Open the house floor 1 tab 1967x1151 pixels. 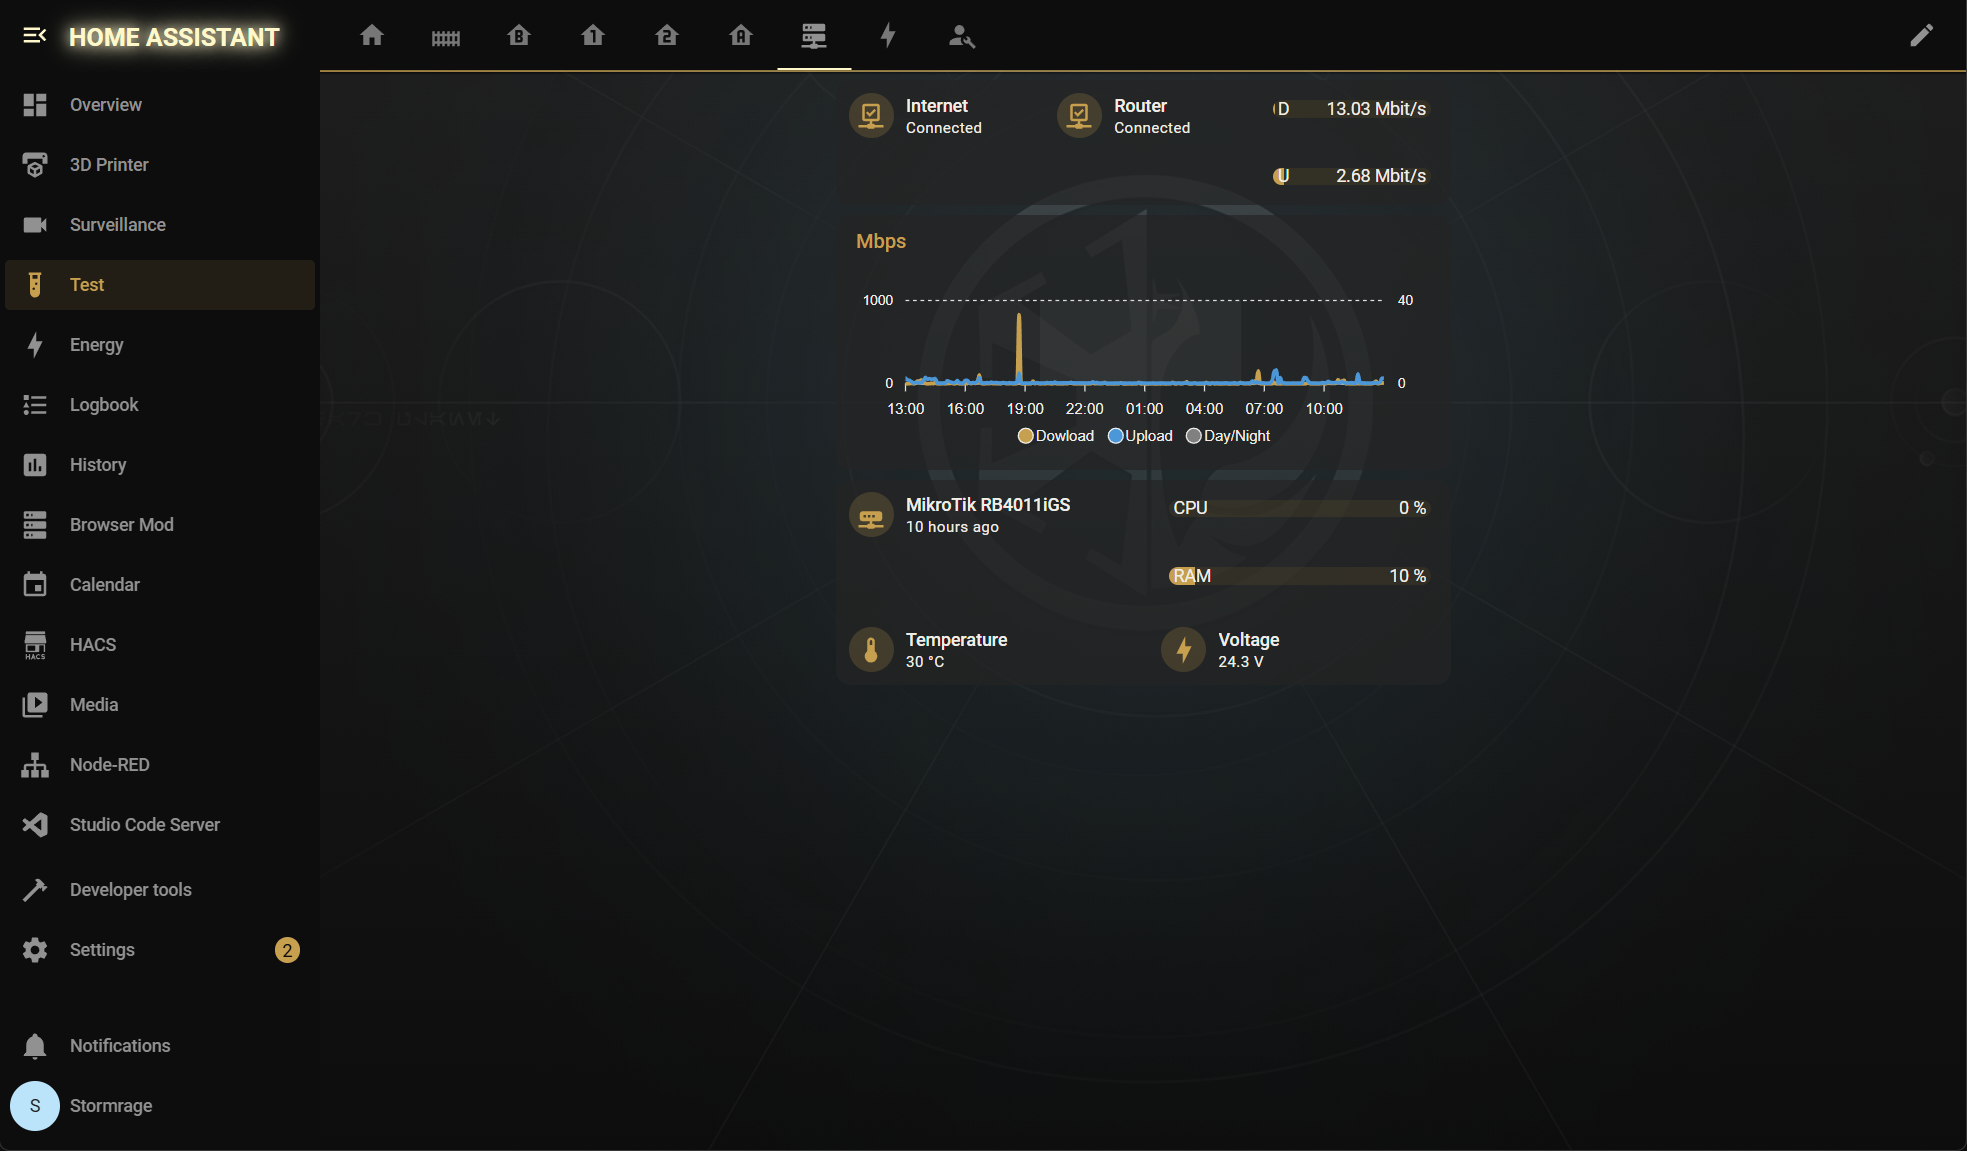click(x=593, y=36)
